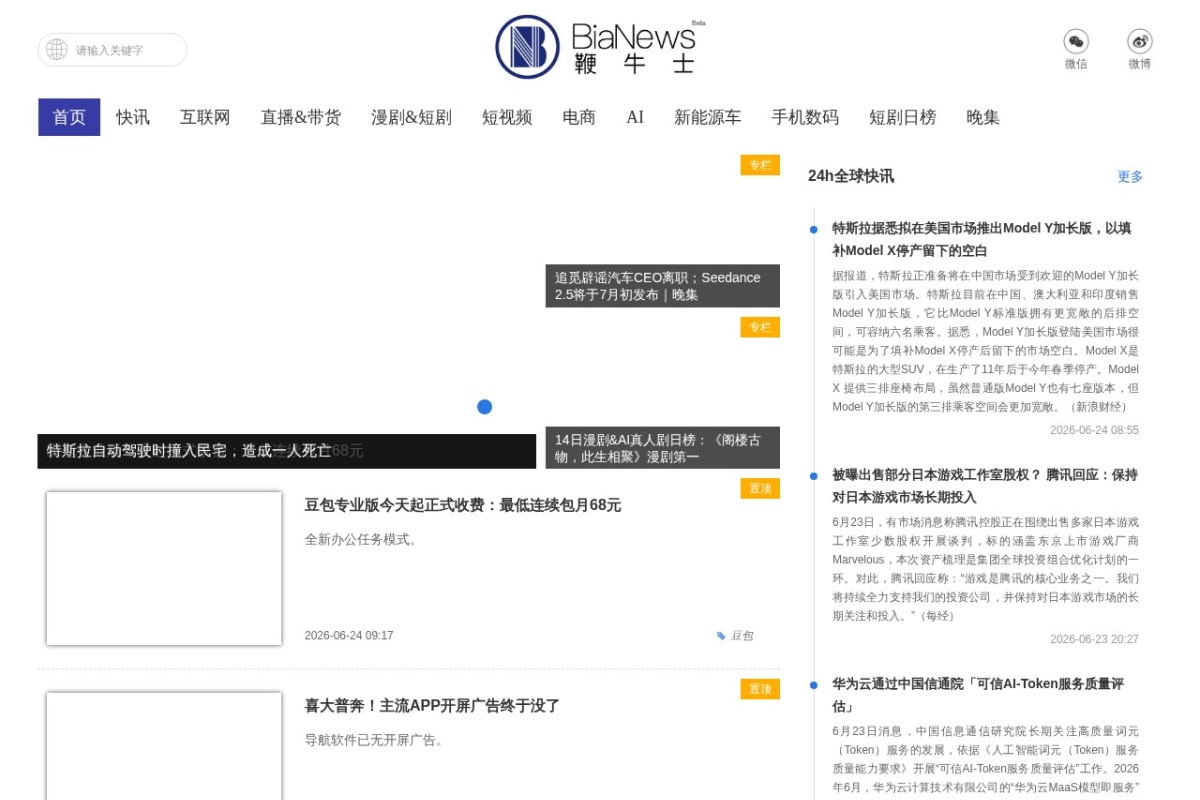
Task: Switch to the 漫剧&短剧 section
Action: [x=411, y=117]
